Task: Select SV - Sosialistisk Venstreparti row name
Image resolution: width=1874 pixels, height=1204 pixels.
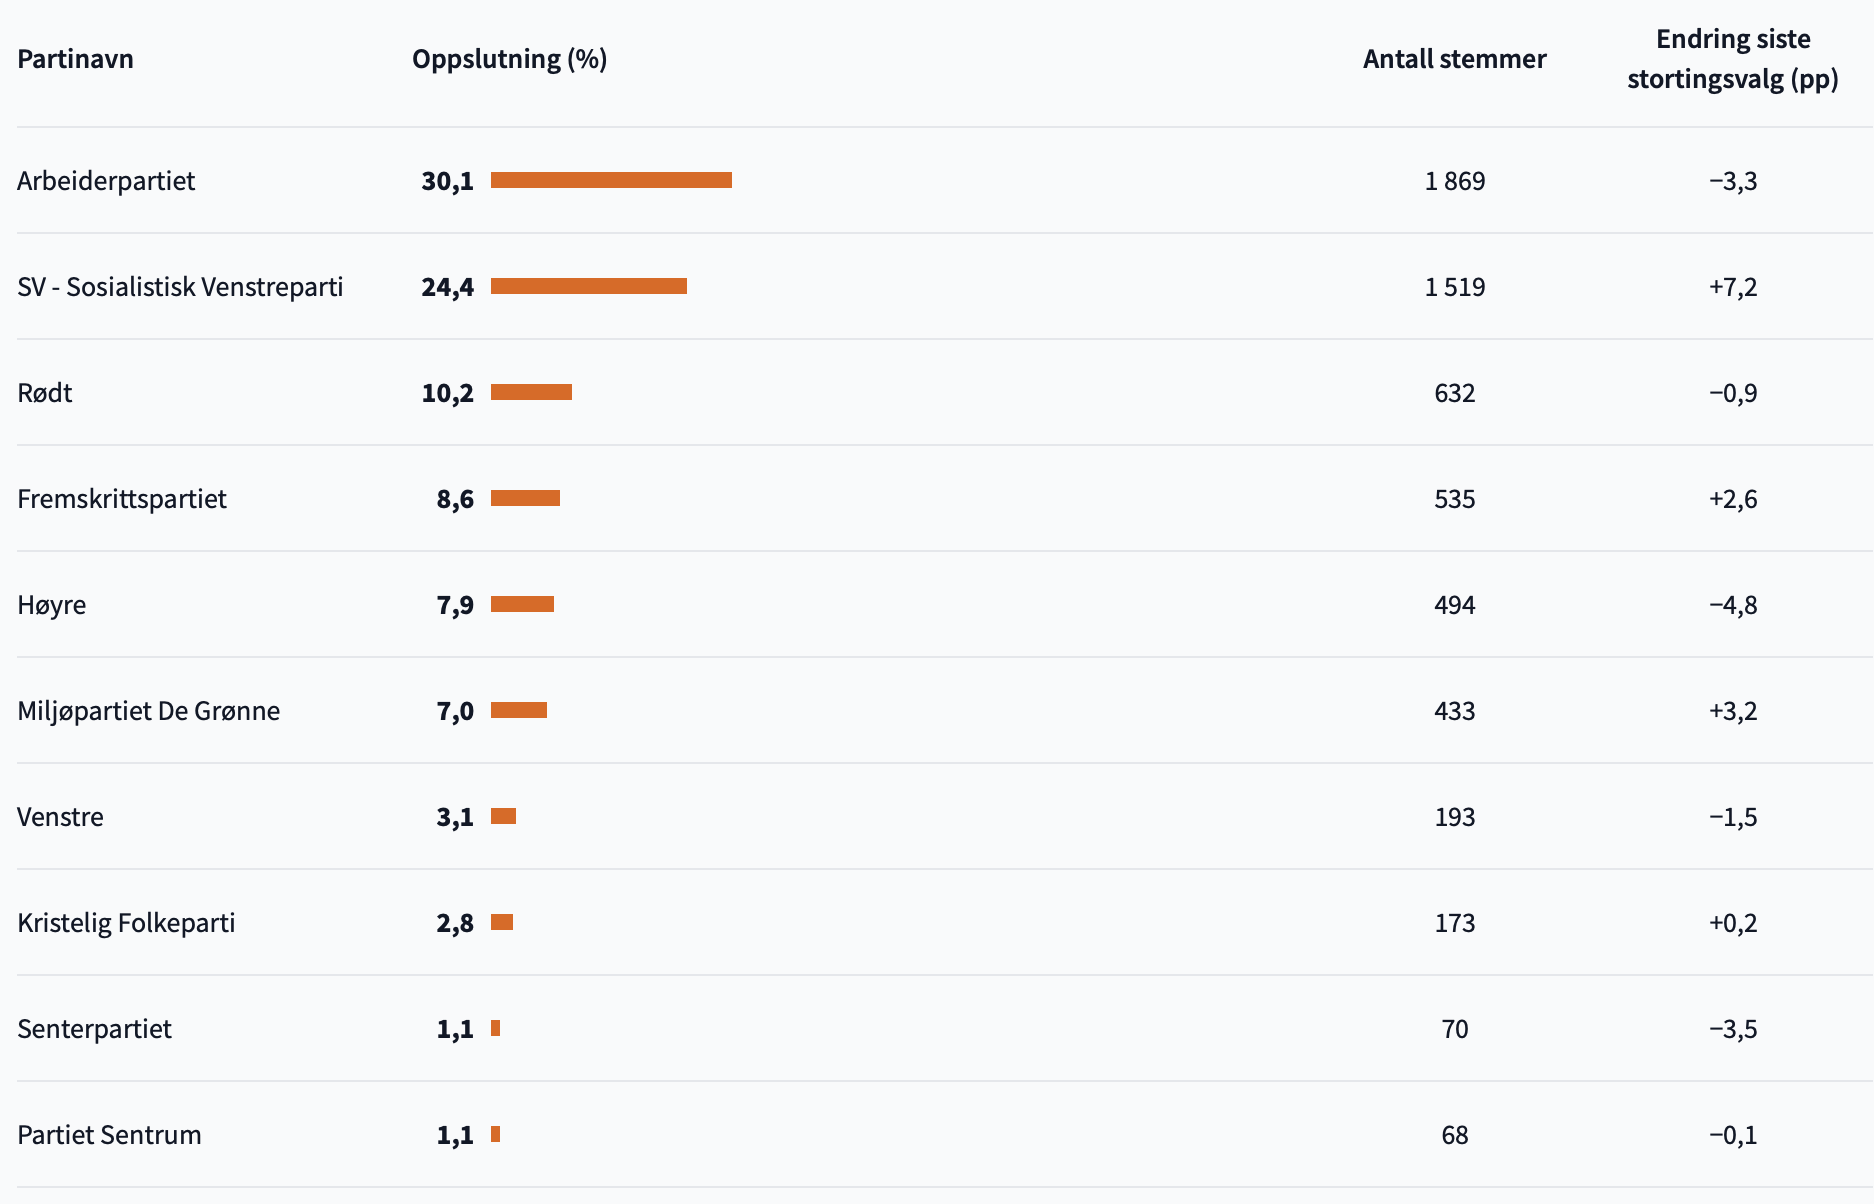Action: pos(180,287)
